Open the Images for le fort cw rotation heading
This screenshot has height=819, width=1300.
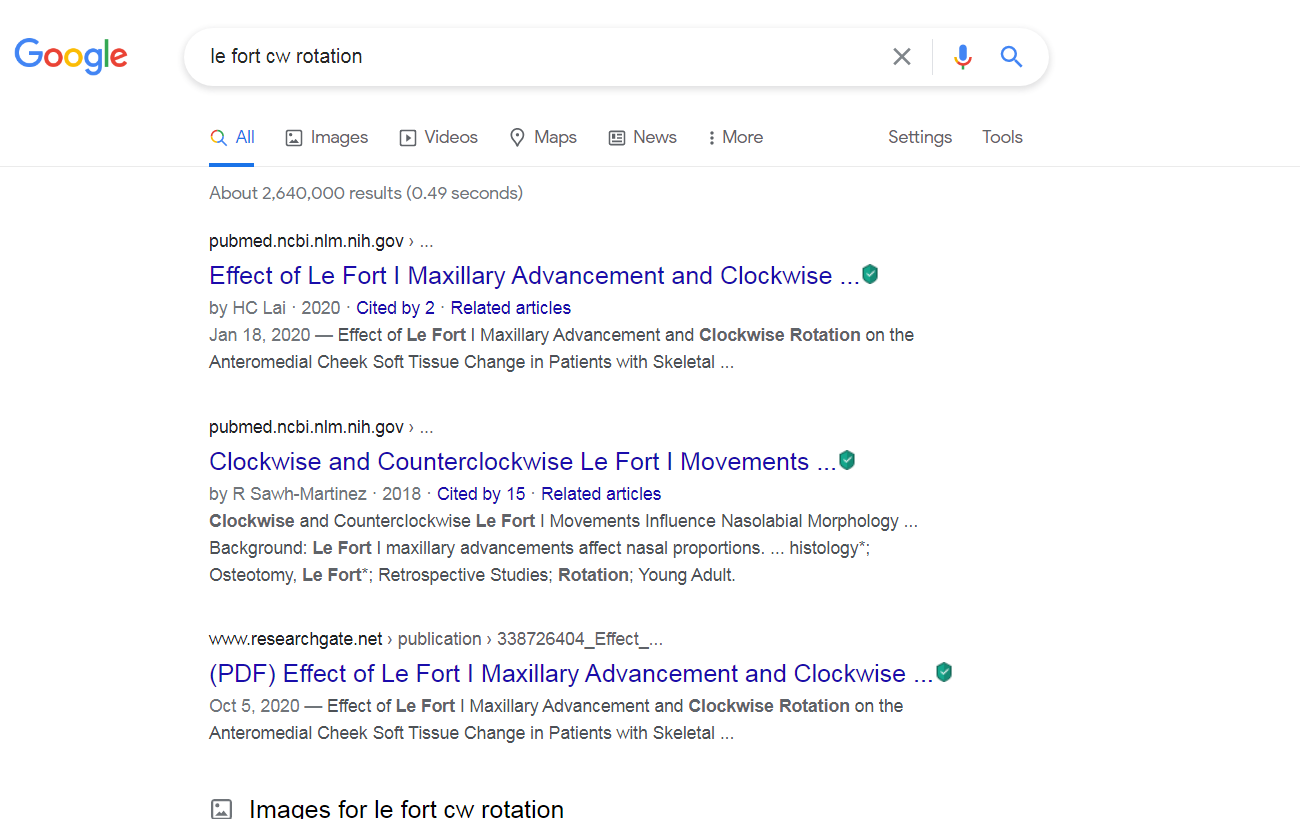406,808
